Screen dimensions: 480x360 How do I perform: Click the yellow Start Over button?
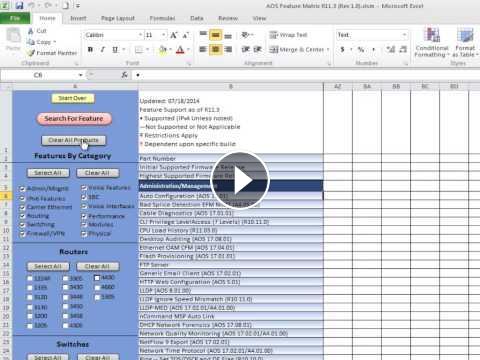click(73, 98)
